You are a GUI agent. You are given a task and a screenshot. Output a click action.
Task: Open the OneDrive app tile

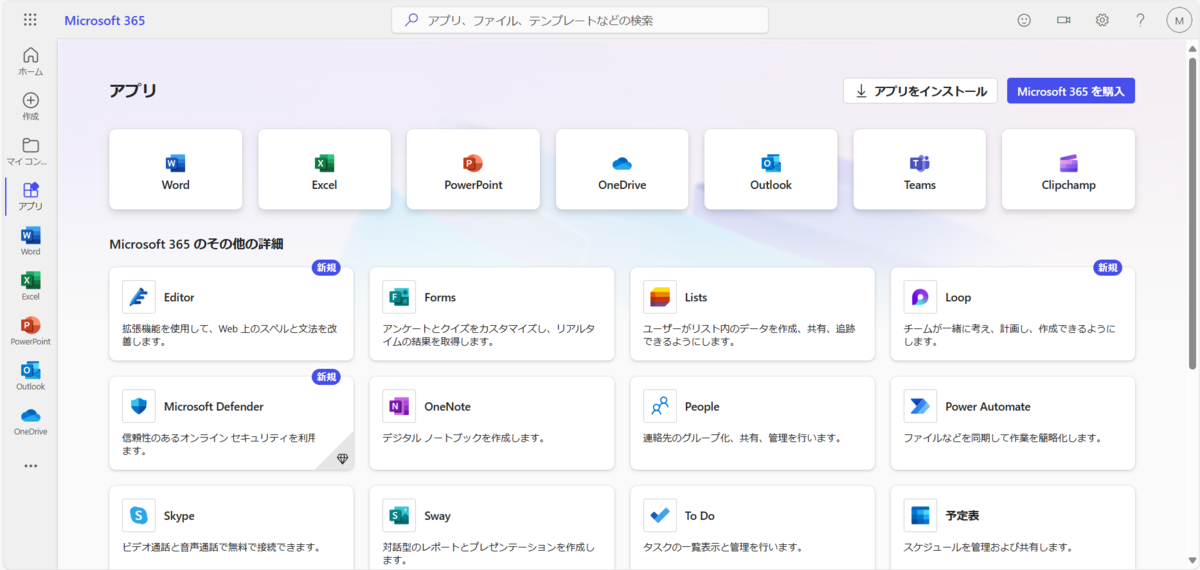point(622,170)
